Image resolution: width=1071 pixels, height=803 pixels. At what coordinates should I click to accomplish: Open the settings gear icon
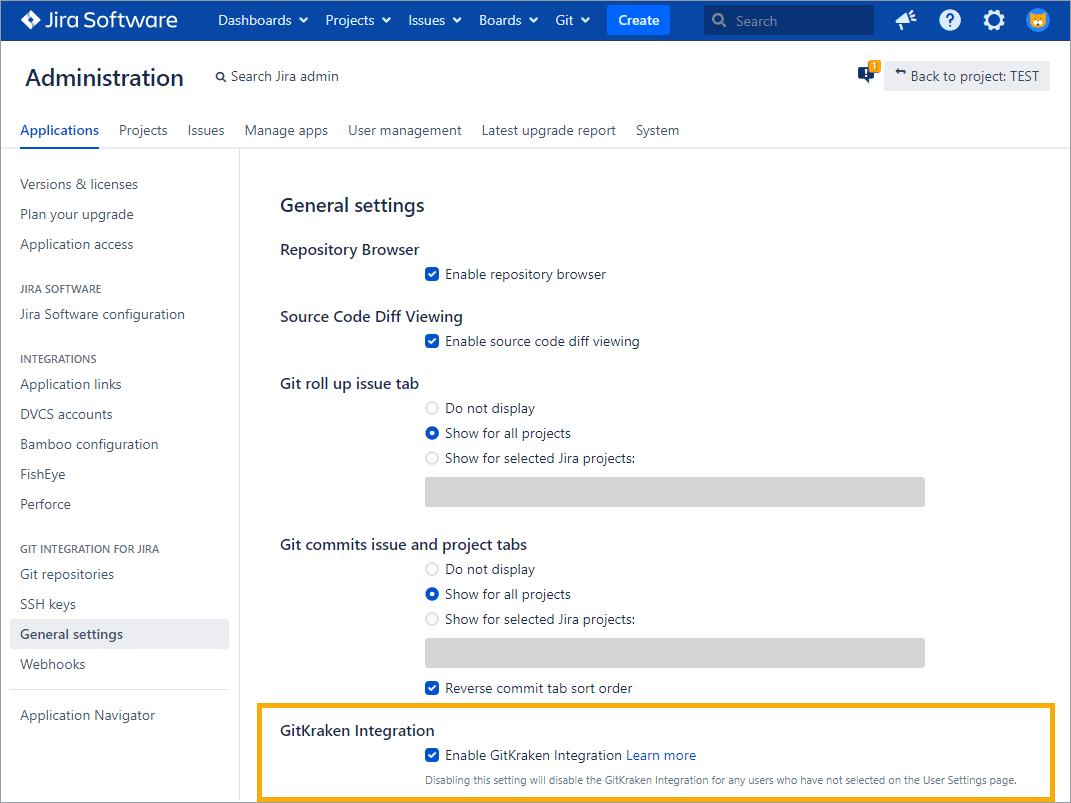point(993,20)
